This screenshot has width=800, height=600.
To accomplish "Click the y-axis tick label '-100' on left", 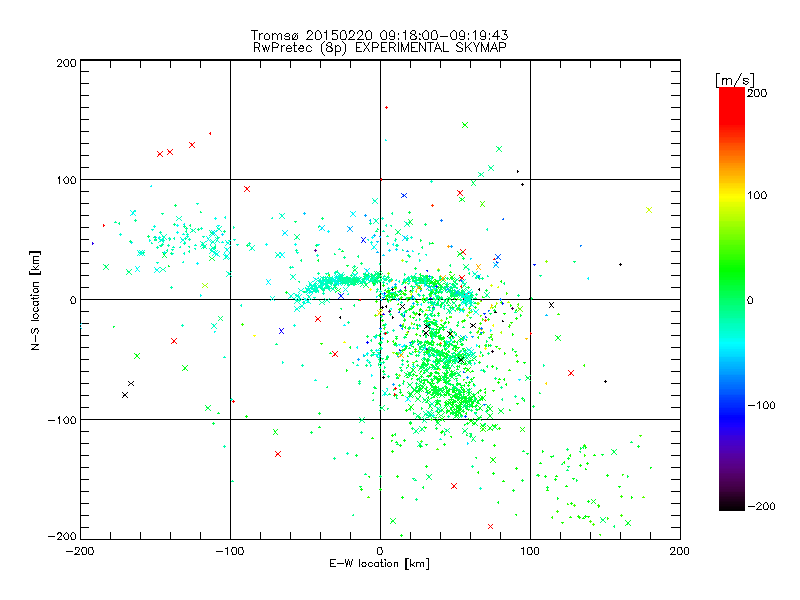I will [x=62, y=420].
